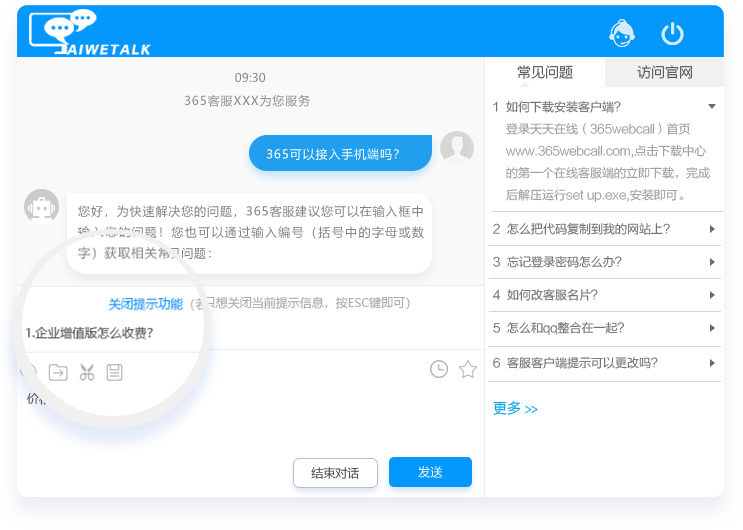Click the scissors screenshot icon
743x530 pixels.
87,373
